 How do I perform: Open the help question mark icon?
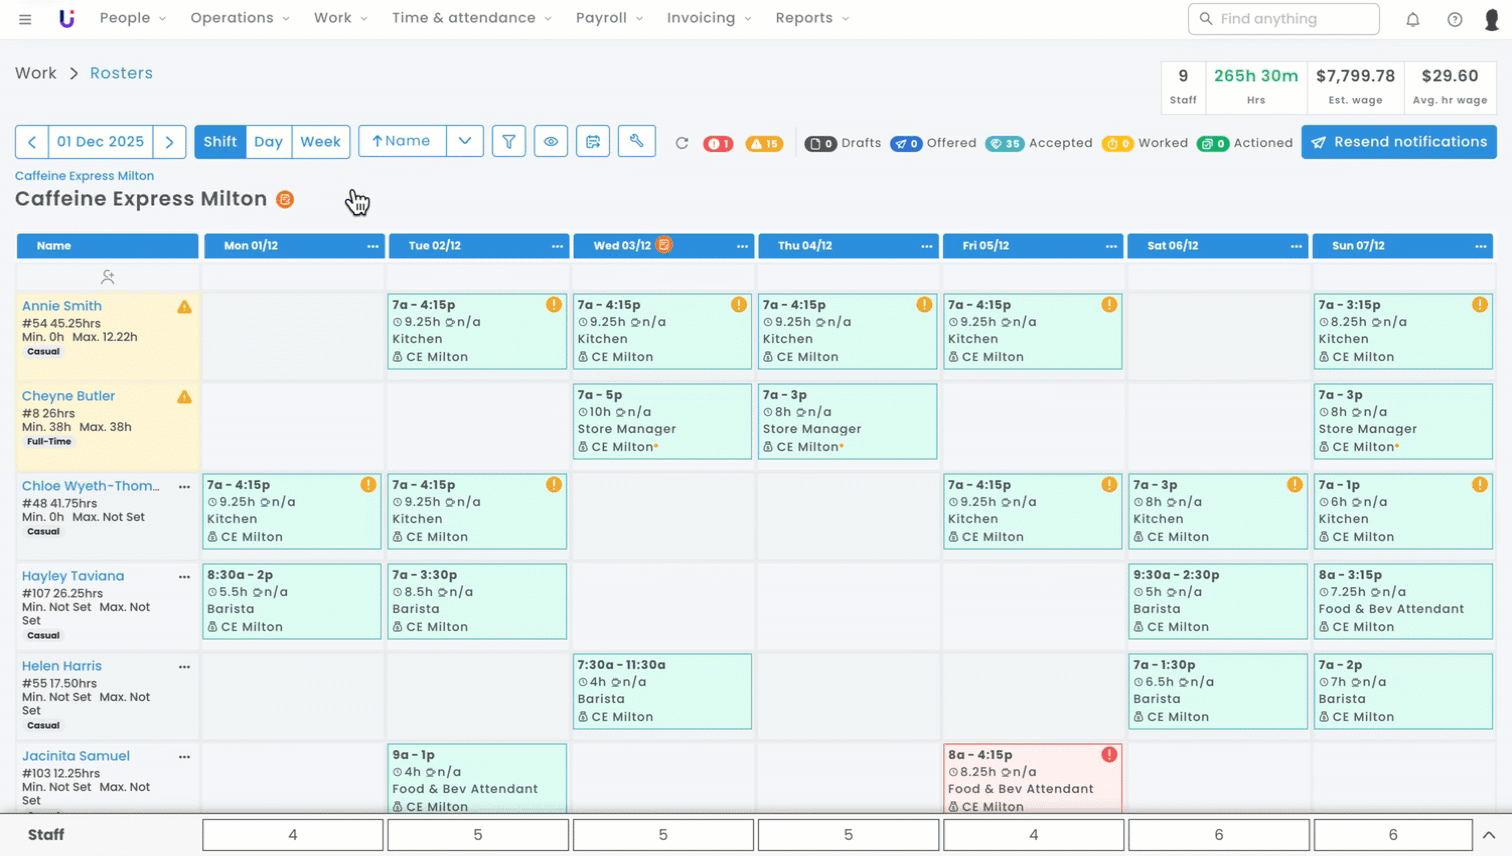point(1455,19)
